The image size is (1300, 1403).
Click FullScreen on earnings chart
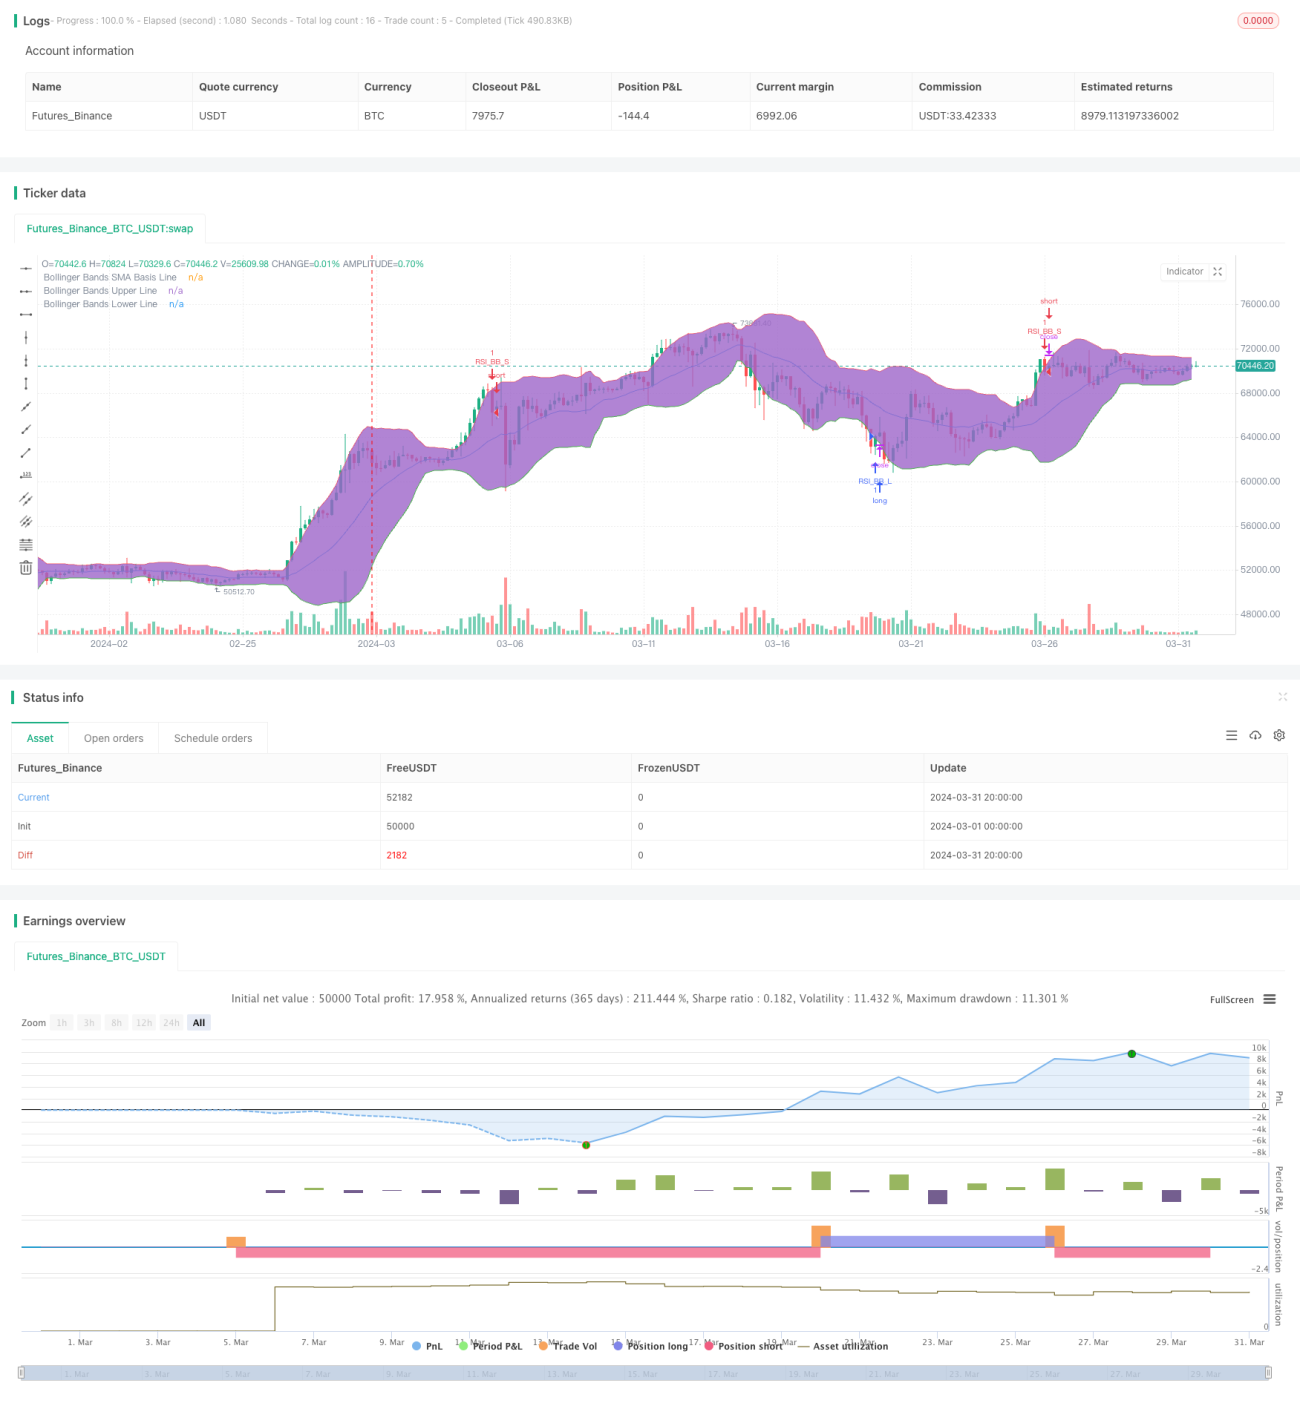(1231, 1000)
